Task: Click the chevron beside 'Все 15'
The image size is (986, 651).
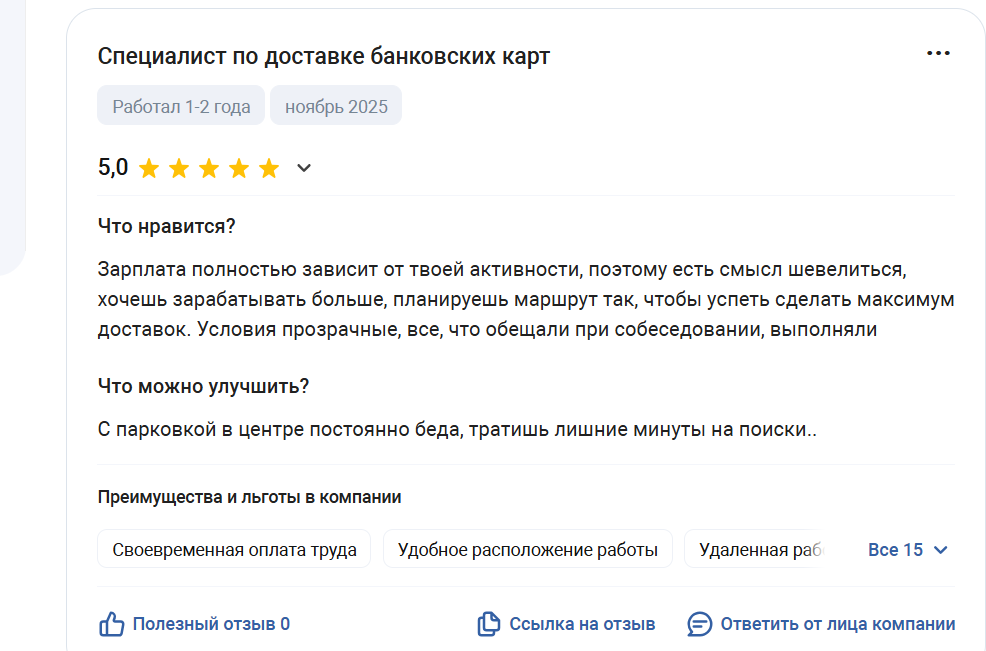Action: (x=940, y=550)
